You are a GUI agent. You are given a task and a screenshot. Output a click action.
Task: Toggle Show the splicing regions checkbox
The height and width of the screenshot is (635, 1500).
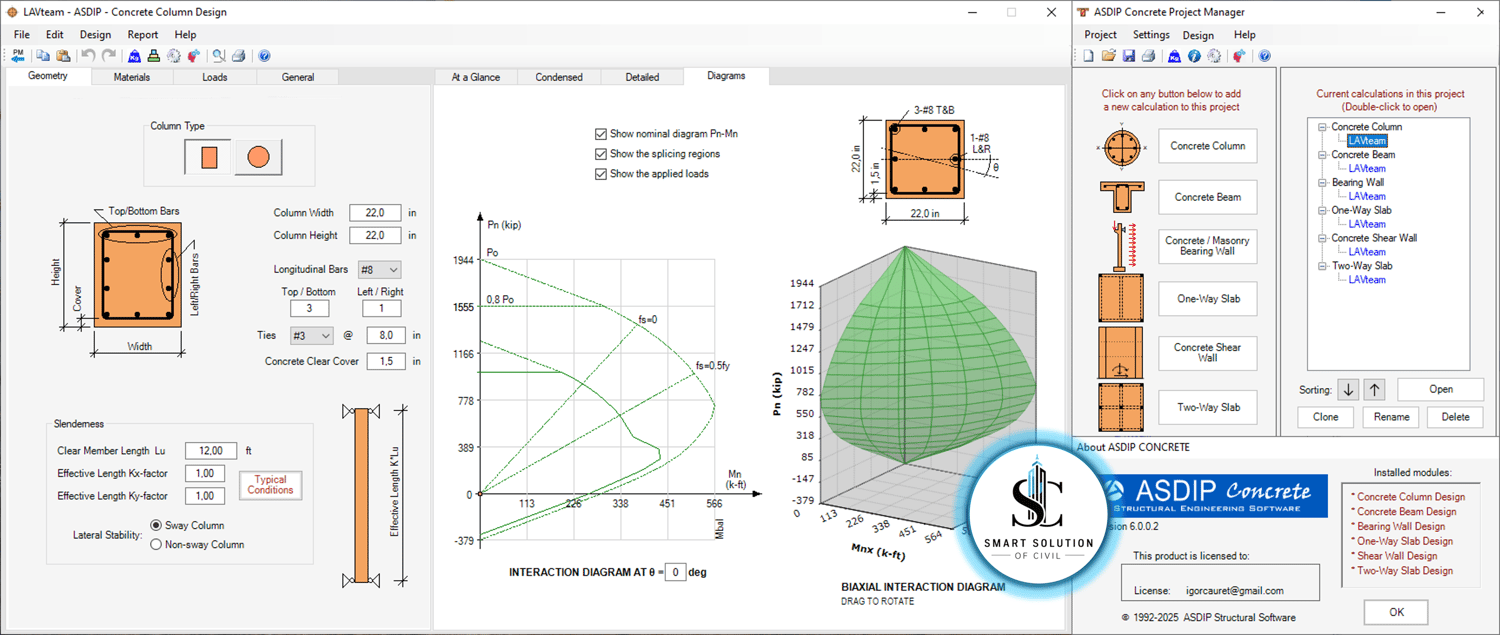(601, 154)
